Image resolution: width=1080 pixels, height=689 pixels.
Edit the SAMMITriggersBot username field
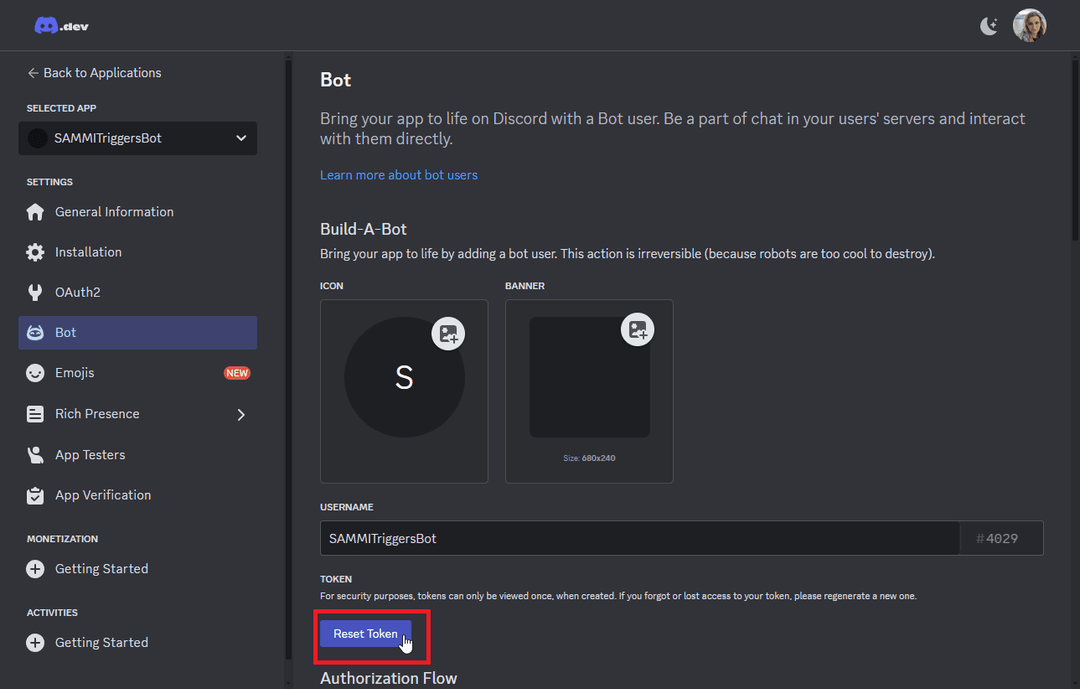[640, 538]
